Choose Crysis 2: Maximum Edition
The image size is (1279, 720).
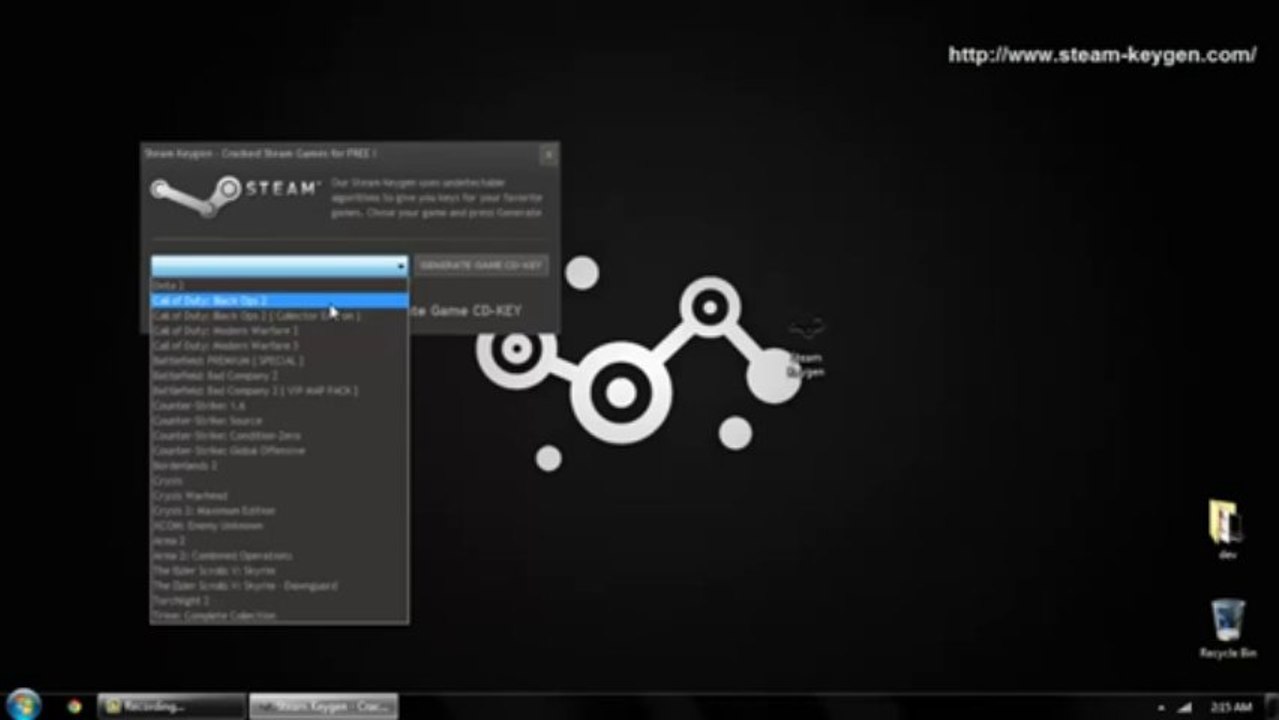279,510
